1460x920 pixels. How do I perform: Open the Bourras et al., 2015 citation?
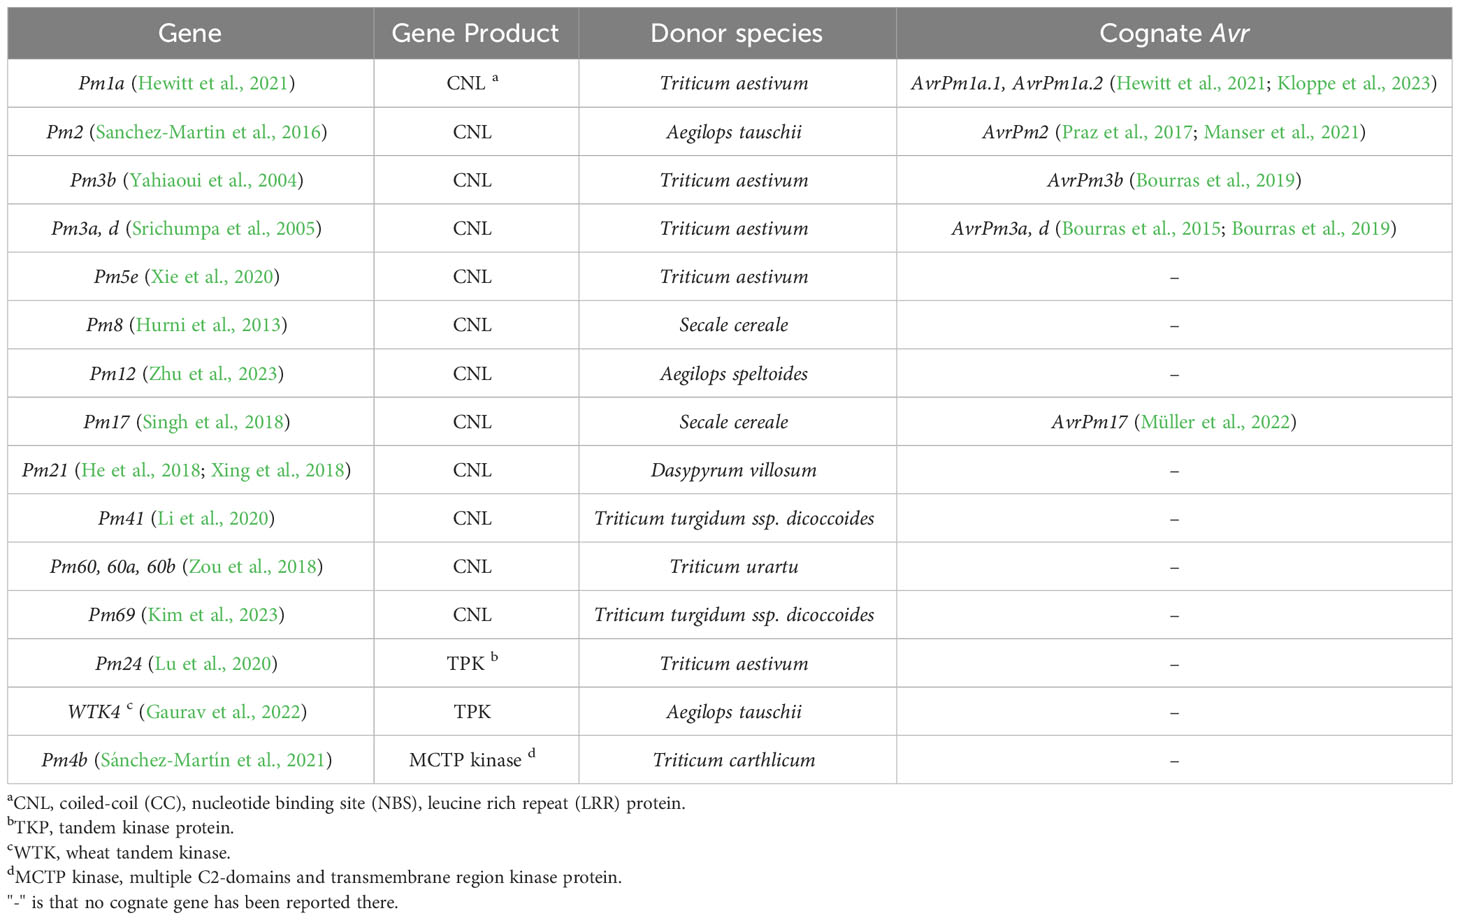[1141, 228]
